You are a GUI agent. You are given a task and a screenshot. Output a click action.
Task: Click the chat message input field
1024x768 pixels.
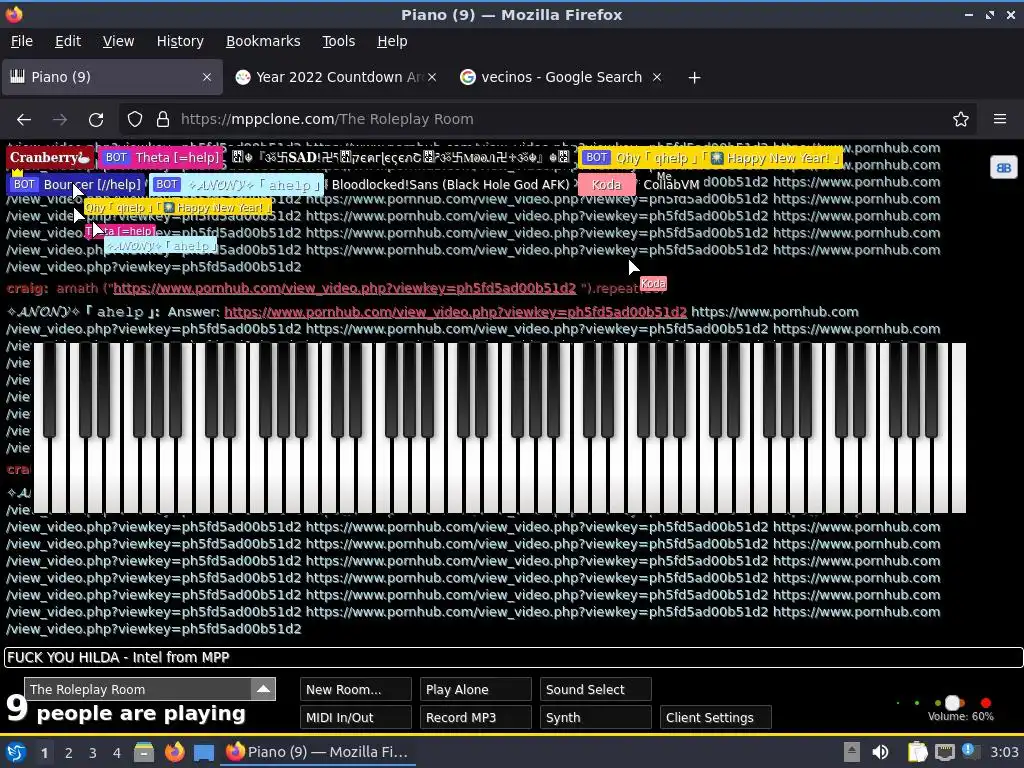[x=513, y=658]
